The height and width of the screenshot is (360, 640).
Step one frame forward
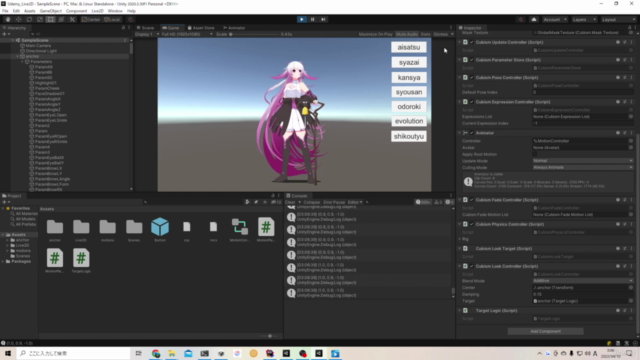pos(323,19)
